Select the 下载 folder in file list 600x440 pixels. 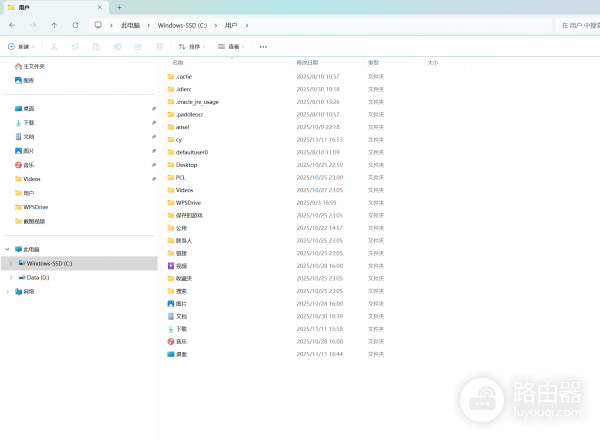[x=177, y=329]
